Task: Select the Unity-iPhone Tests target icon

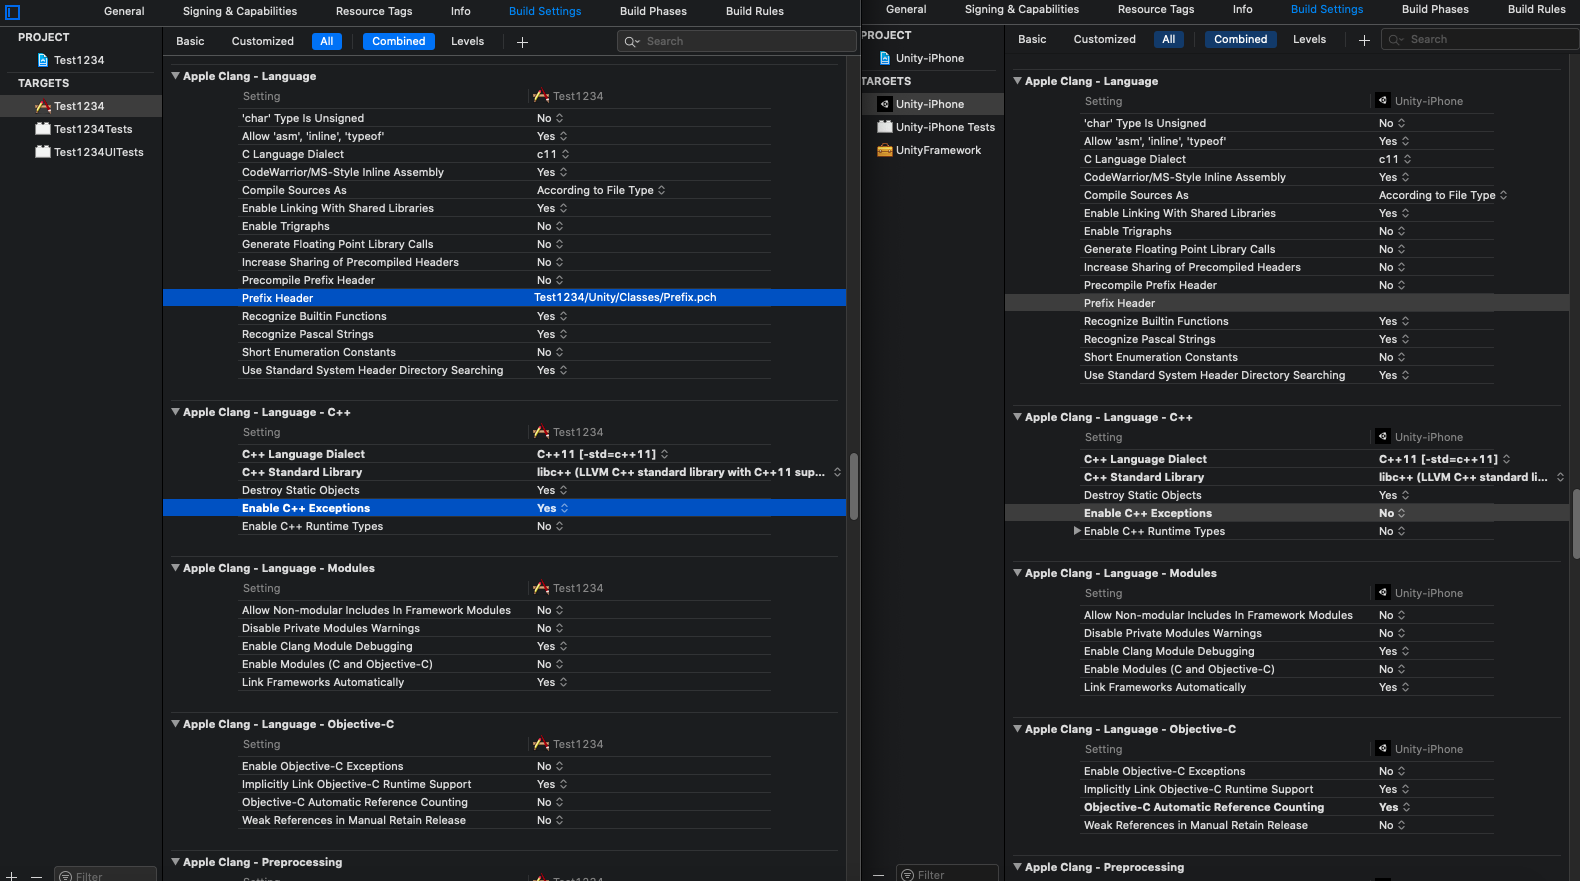Action: click(885, 127)
